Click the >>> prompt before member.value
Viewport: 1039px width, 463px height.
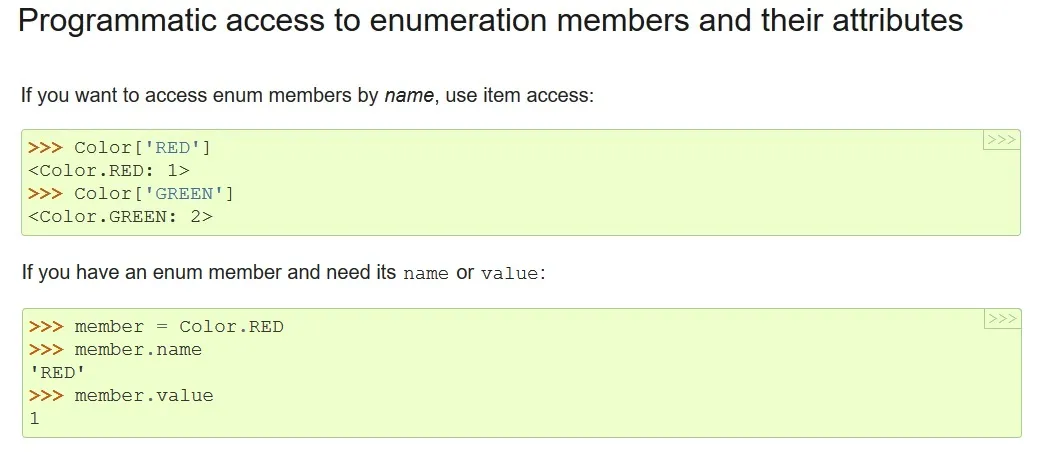point(46,395)
